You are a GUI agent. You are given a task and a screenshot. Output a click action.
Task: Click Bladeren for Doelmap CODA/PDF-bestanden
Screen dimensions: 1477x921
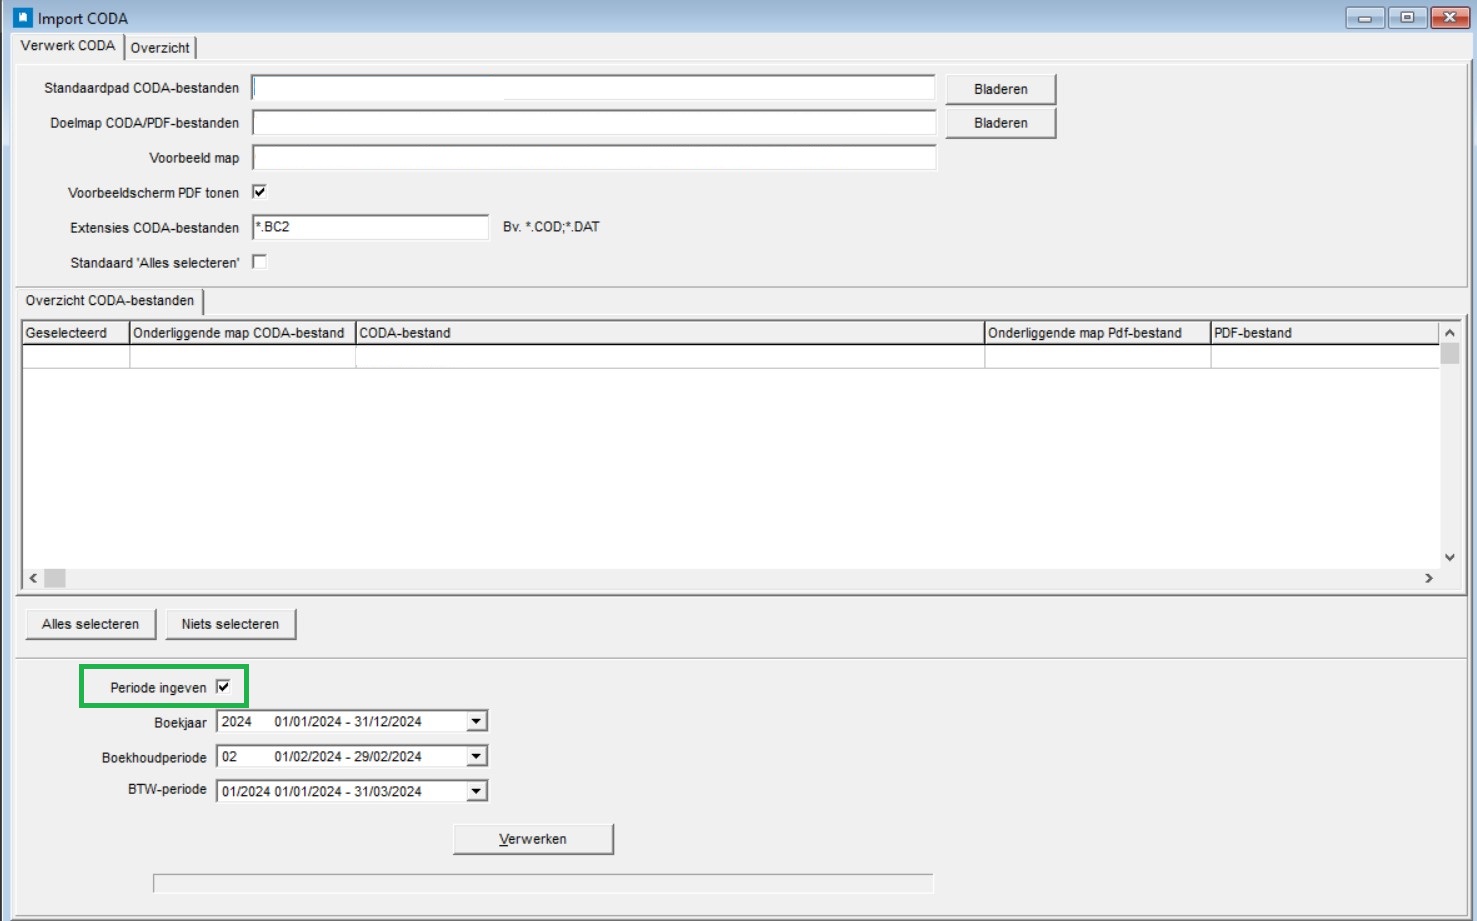(1000, 123)
